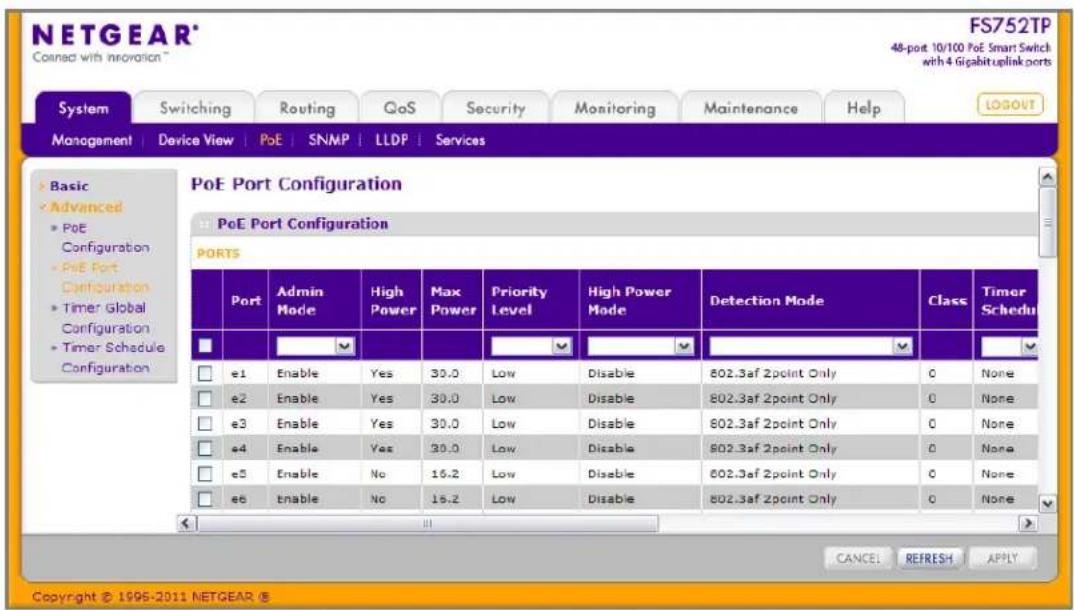Click High Power value No for e5
The height and width of the screenshot is (610, 1074).
click(x=378, y=474)
